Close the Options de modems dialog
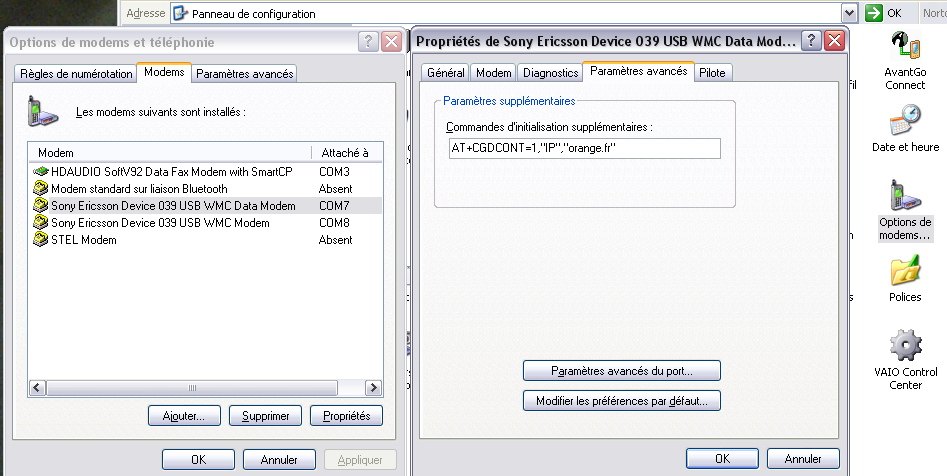The height and width of the screenshot is (476, 947). tap(392, 42)
